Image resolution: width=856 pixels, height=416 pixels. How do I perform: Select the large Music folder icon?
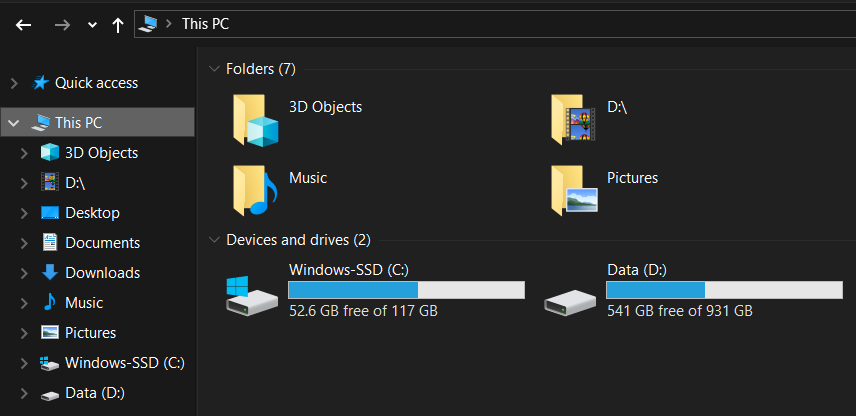pyautogui.click(x=255, y=191)
